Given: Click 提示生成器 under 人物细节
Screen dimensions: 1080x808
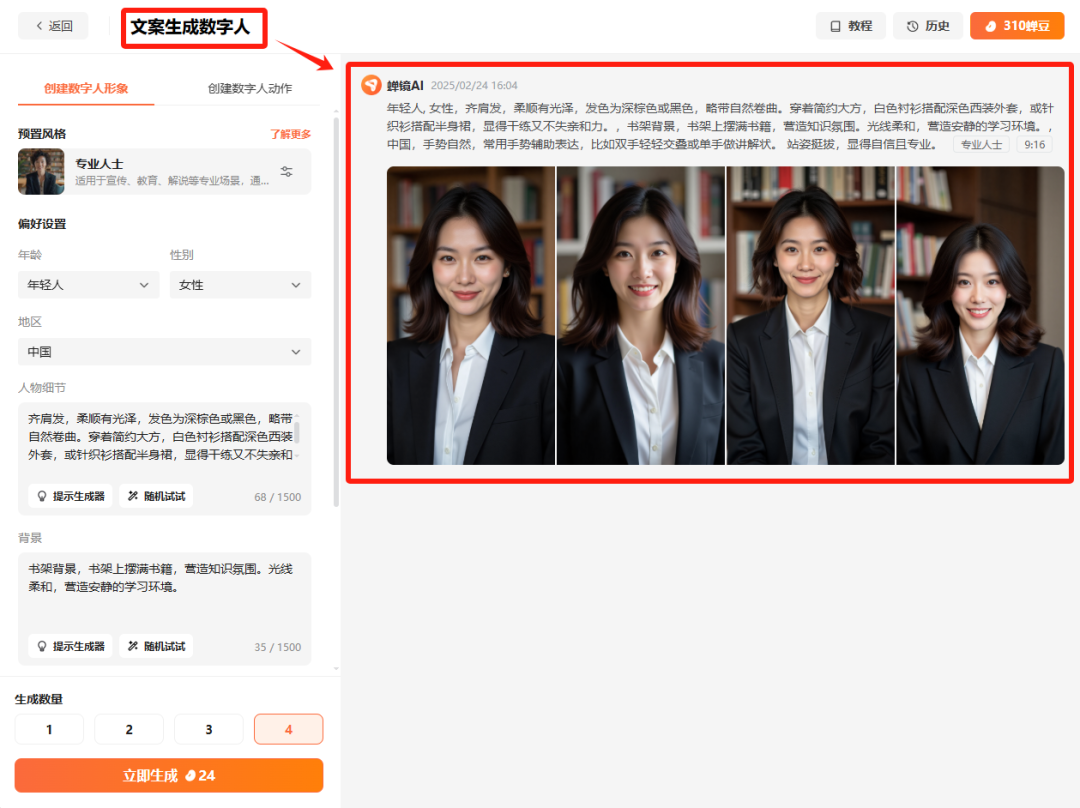Looking at the screenshot, I should (70, 496).
